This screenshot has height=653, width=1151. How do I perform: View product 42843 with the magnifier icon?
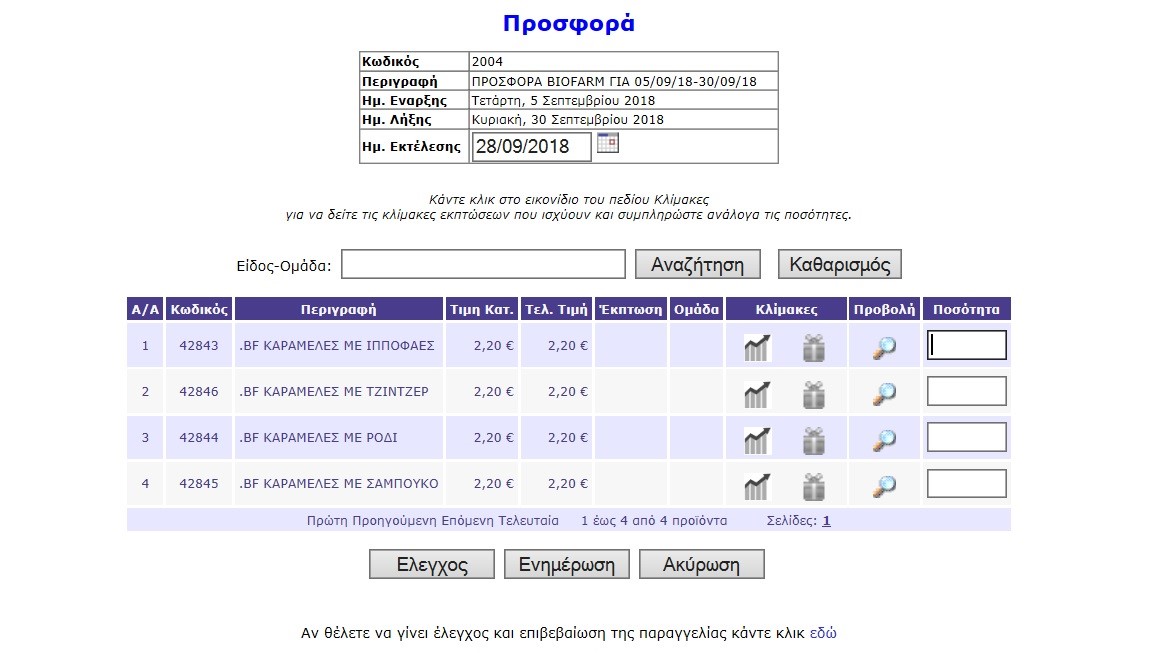pos(885,348)
